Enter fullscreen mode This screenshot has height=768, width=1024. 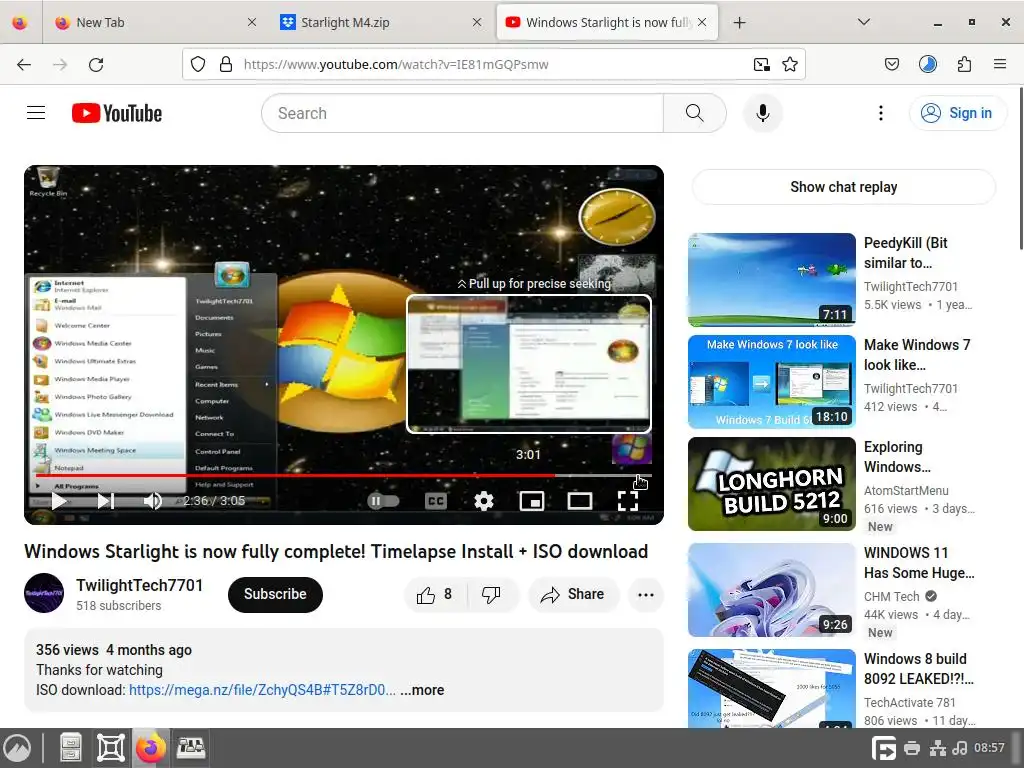628,501
